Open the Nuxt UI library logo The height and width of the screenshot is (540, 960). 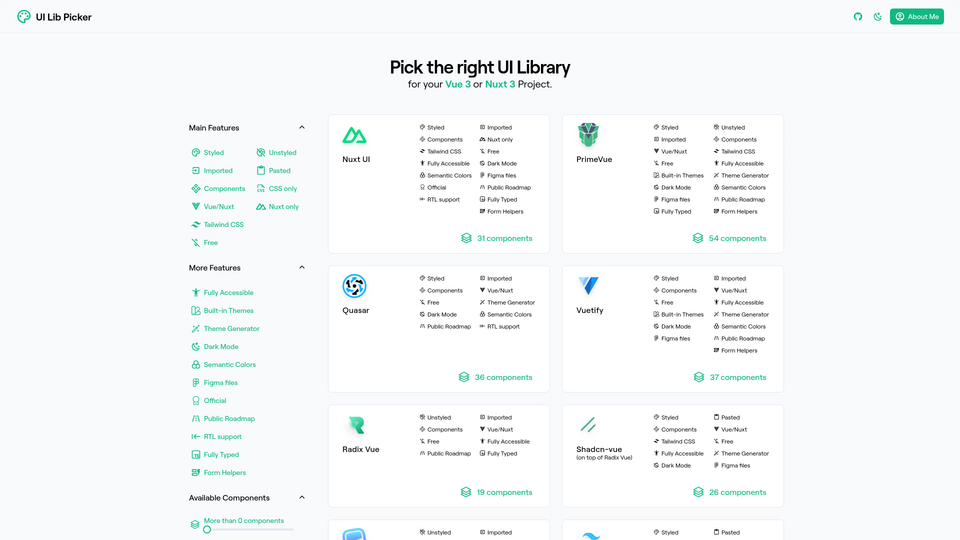(x=354, y=135)
